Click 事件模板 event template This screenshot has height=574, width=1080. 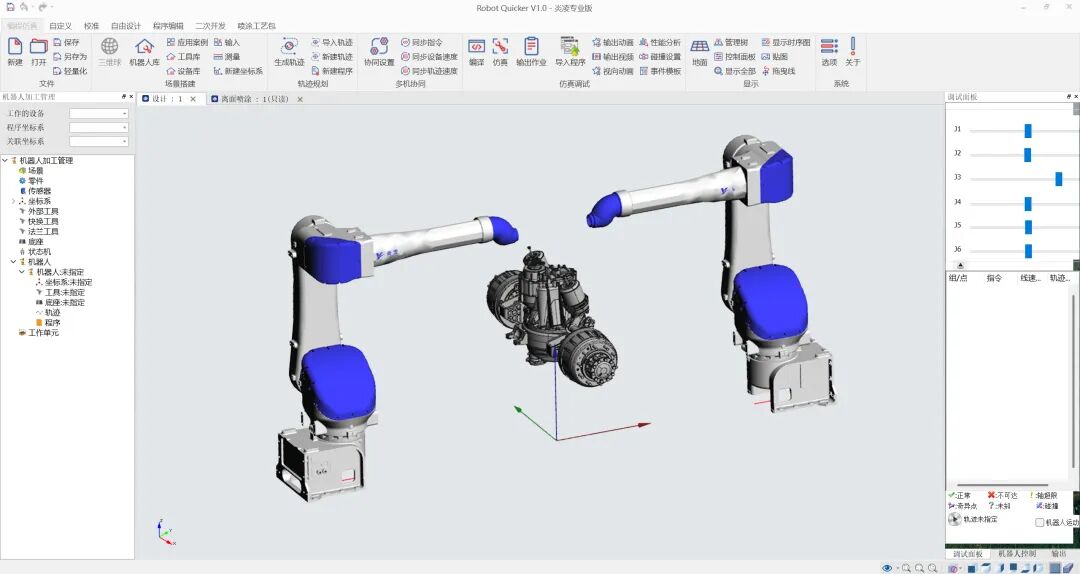pyautogui.click(x=659, y=71)
